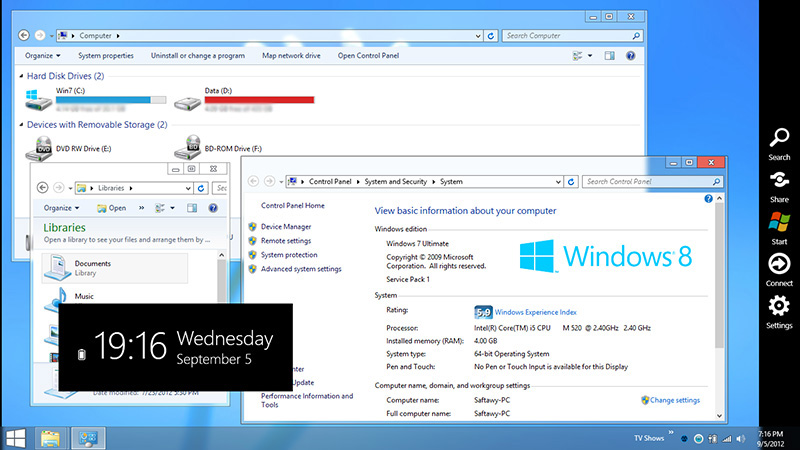Open Organize dropdown in Computer window
The height and width of the screenshot is (450, 800).
(43, 56)
